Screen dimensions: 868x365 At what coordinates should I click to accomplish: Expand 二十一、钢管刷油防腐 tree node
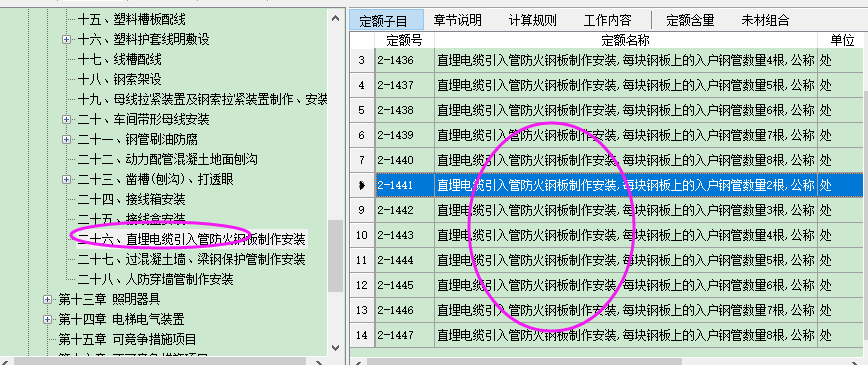click(x=67, y=140)
